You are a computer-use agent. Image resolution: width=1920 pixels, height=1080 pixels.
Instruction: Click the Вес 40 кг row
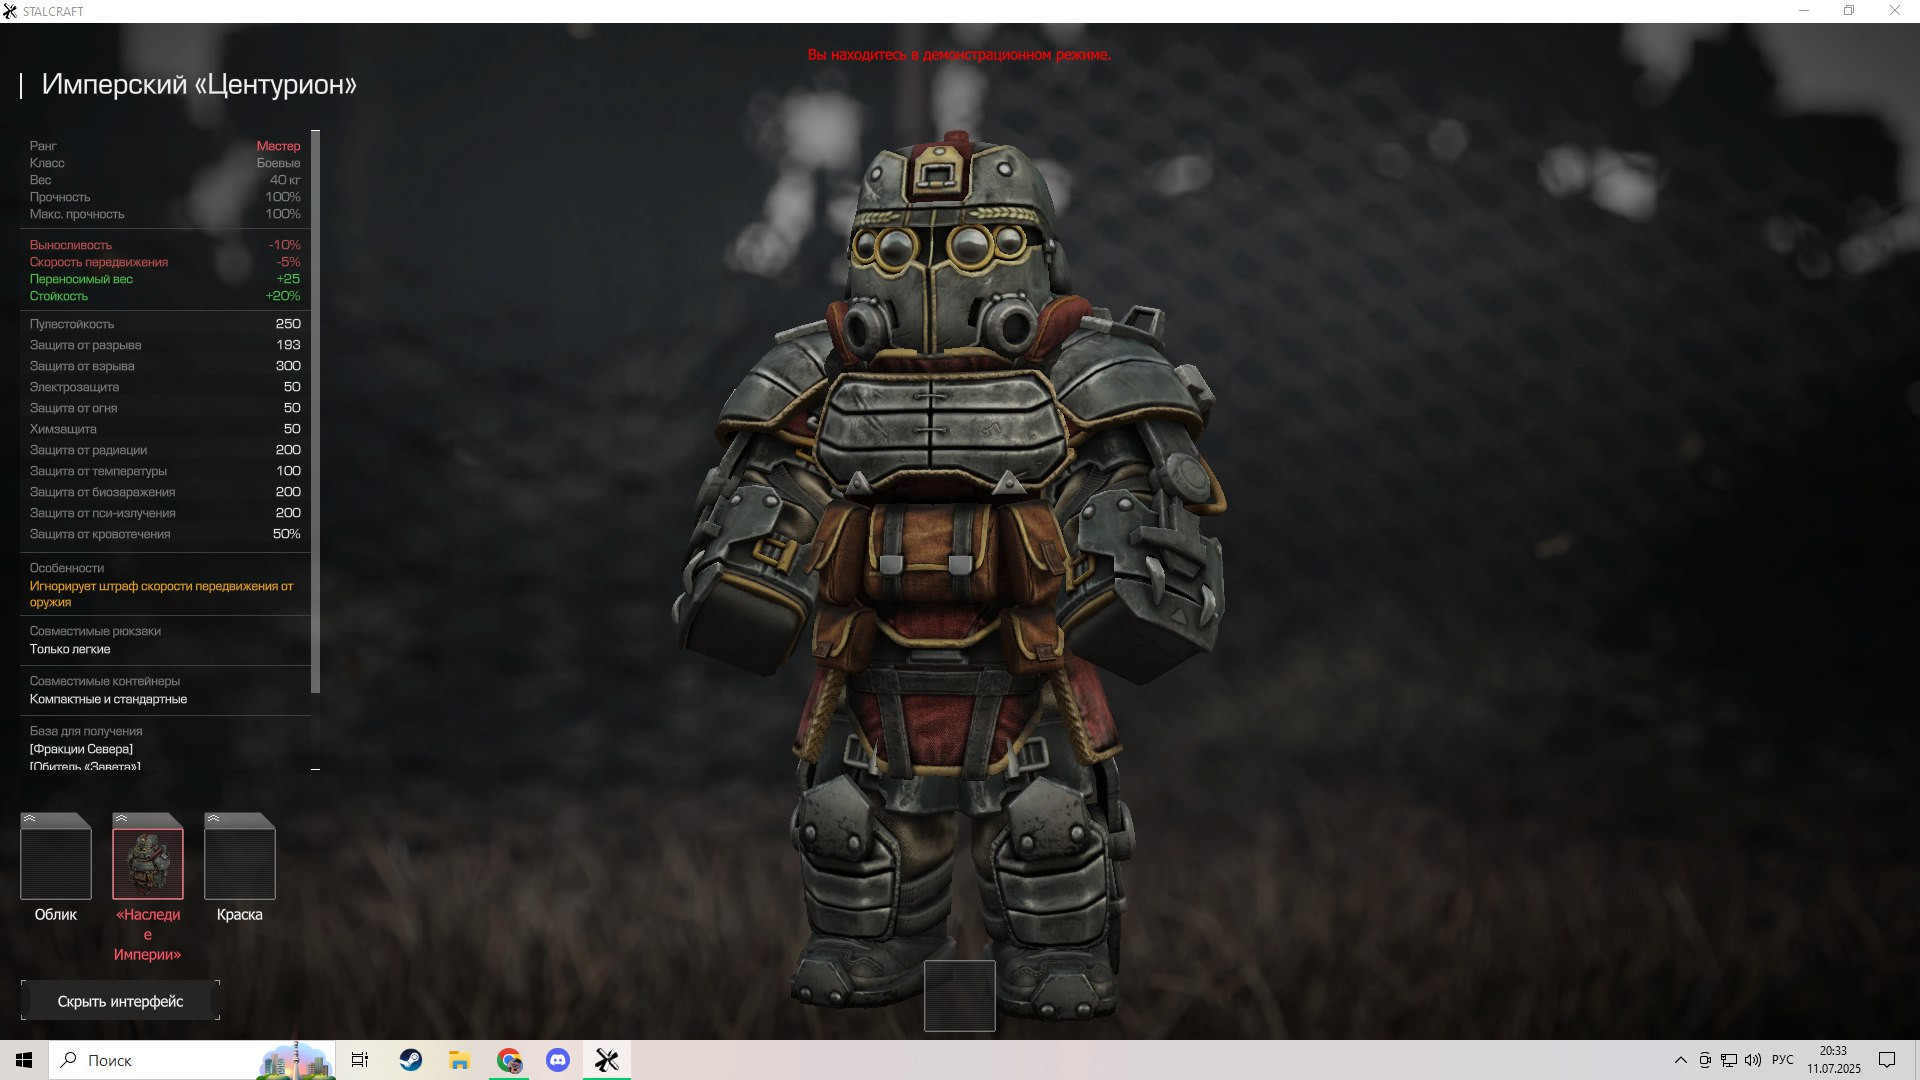click(x=165, y=180)
